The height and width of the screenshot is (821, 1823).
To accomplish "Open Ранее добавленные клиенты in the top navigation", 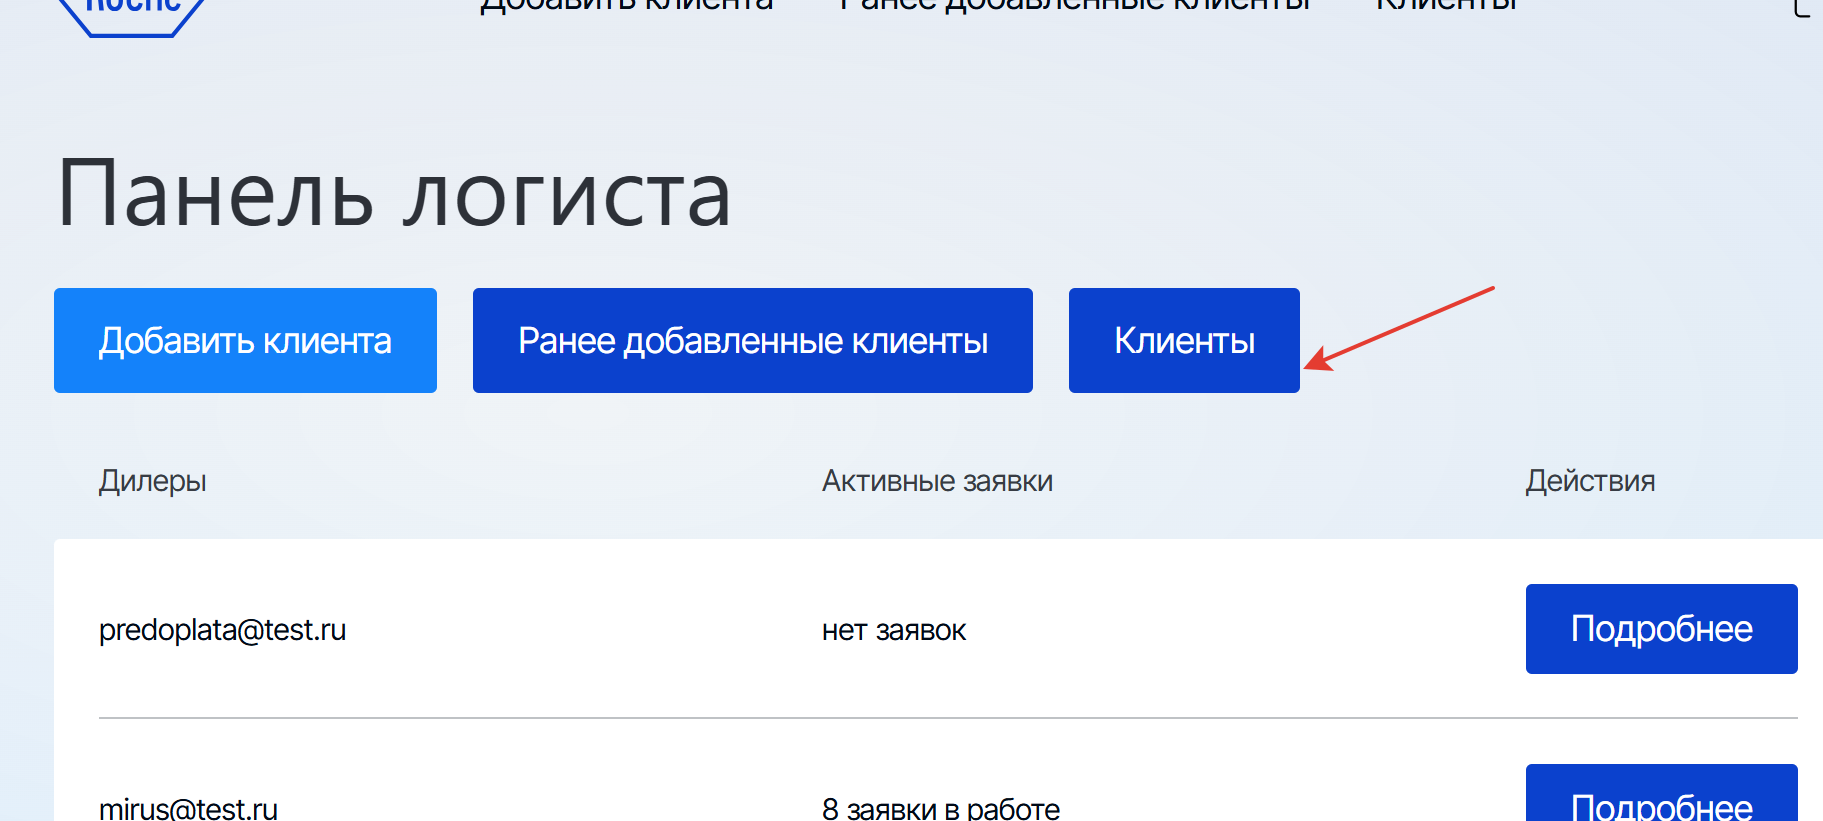I will (1074, 6).
